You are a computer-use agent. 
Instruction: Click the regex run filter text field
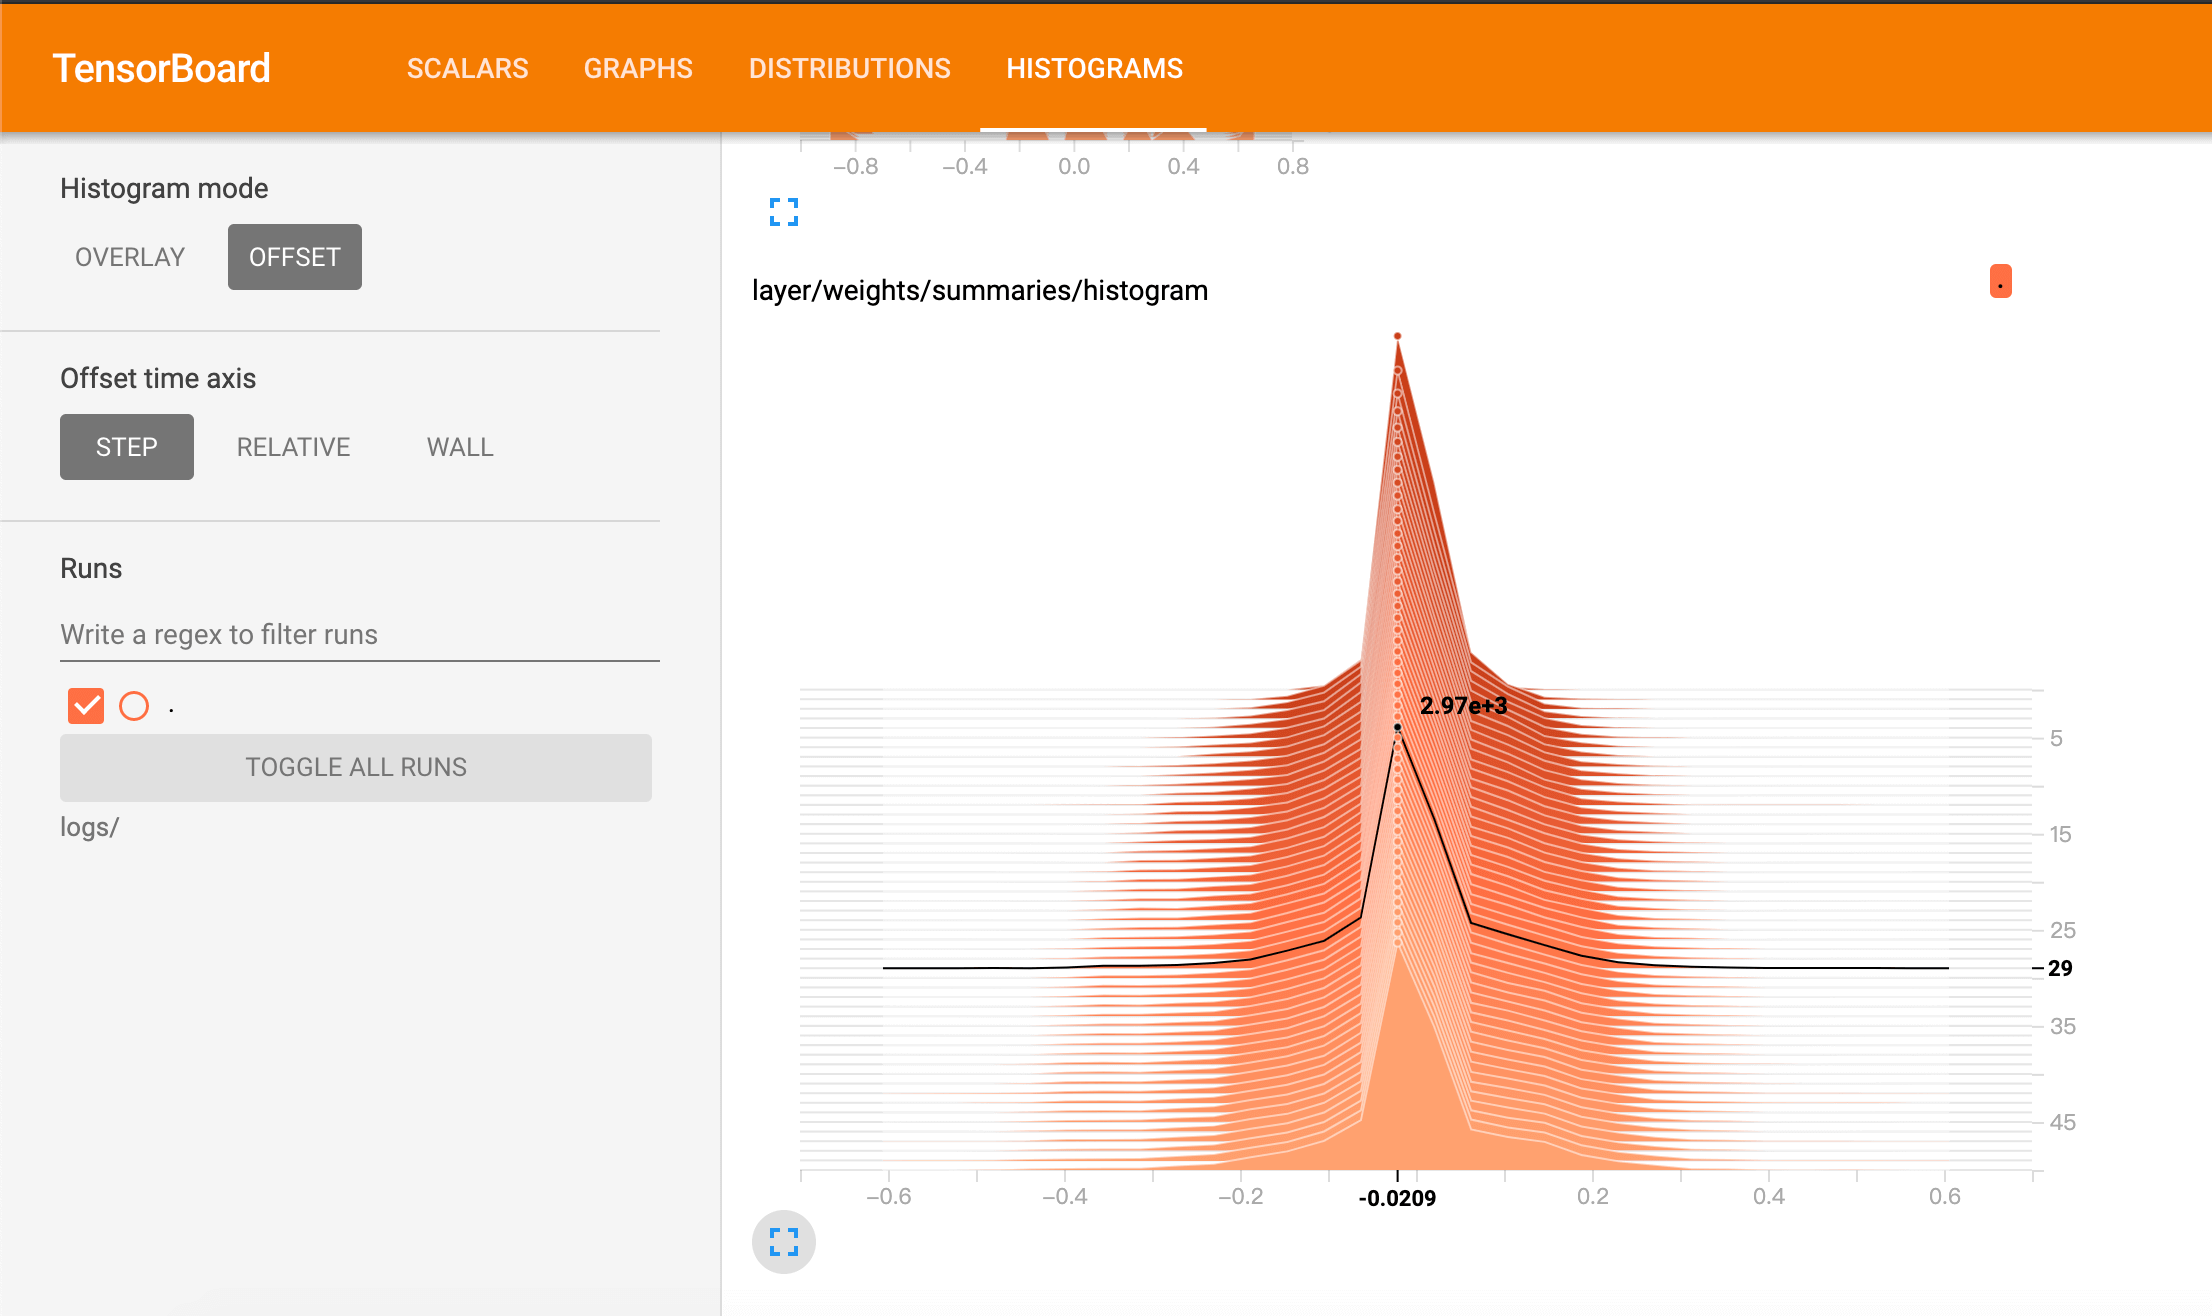coord(359,635)
